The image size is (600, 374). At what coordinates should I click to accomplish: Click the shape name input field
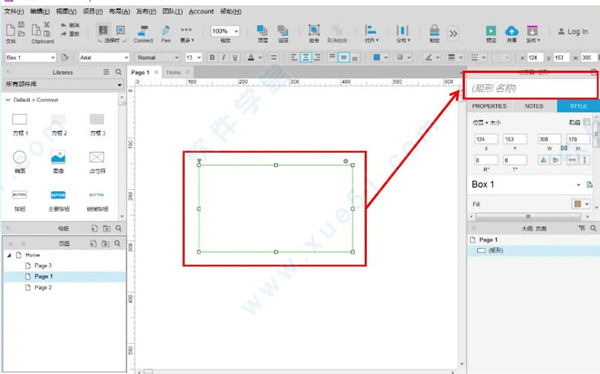[530, 88]
